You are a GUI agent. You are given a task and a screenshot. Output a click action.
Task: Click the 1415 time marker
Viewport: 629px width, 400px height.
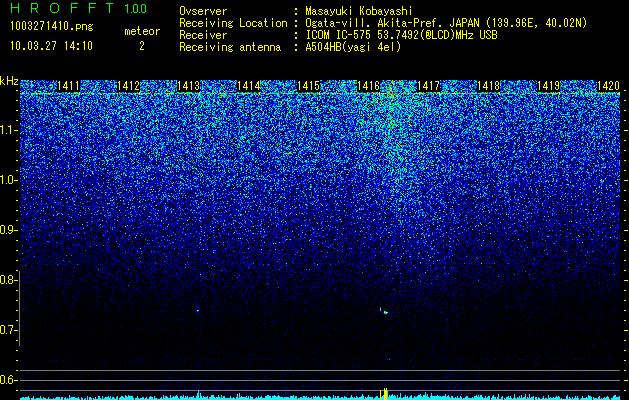coord(308,86)
